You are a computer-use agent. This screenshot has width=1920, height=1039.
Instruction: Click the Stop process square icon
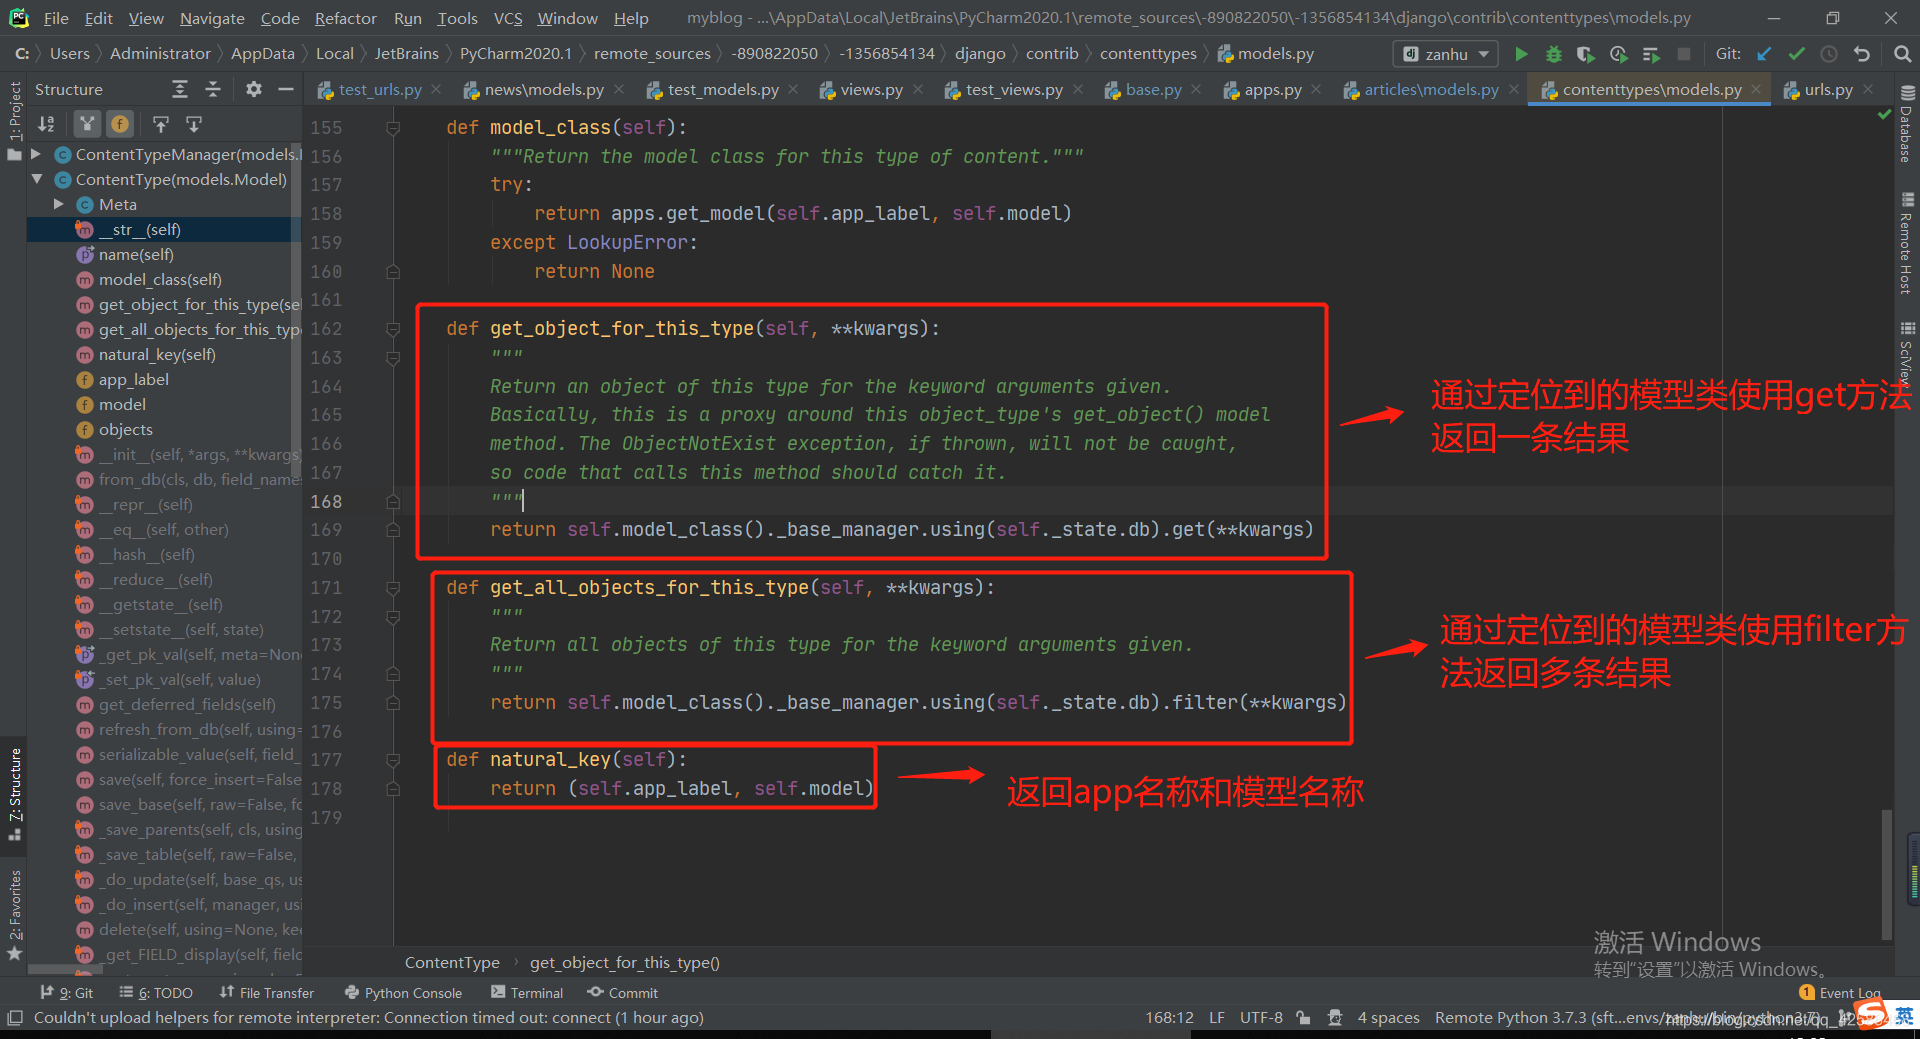point(1684,54)
